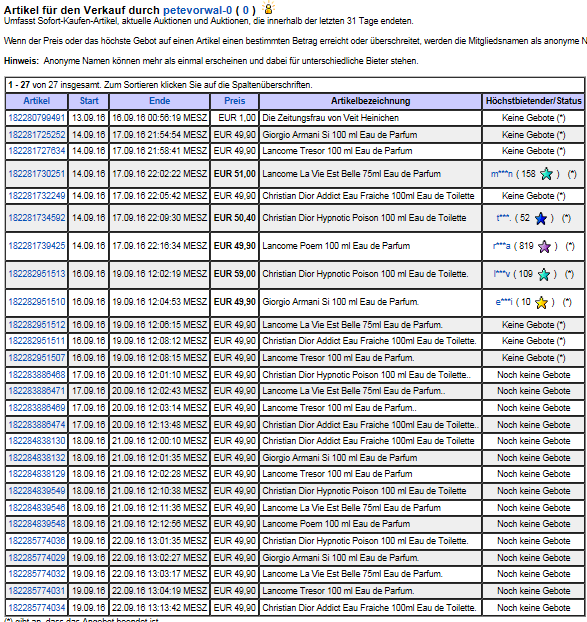Click the purple star next to r***a

coord(544,246)
